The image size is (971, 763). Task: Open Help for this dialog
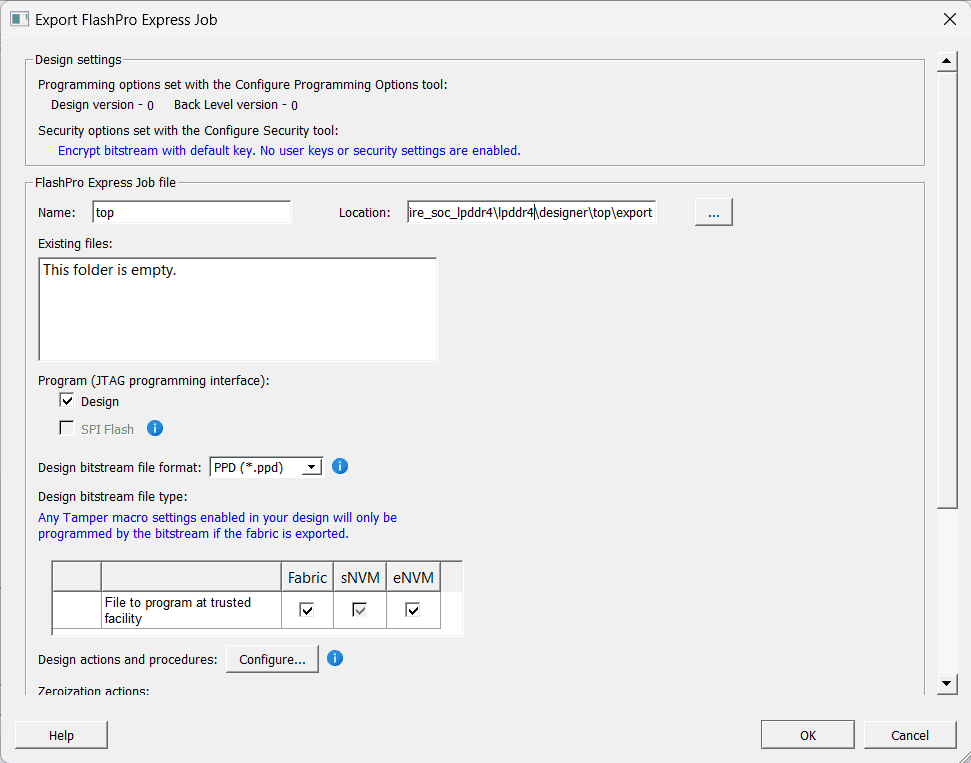pos(61,735)
